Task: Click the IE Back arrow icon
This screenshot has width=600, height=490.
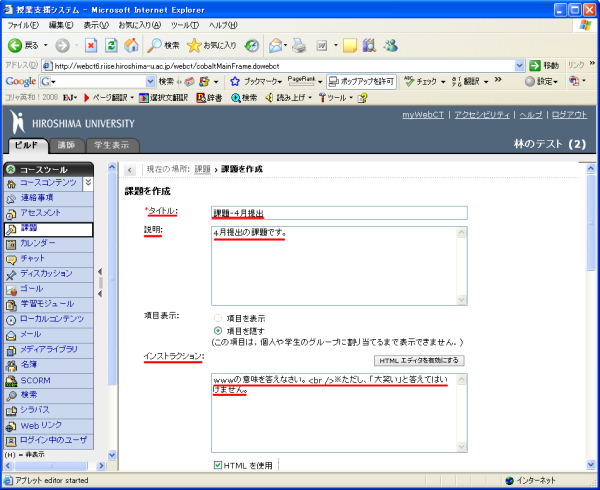Action: tap(15, 46)
